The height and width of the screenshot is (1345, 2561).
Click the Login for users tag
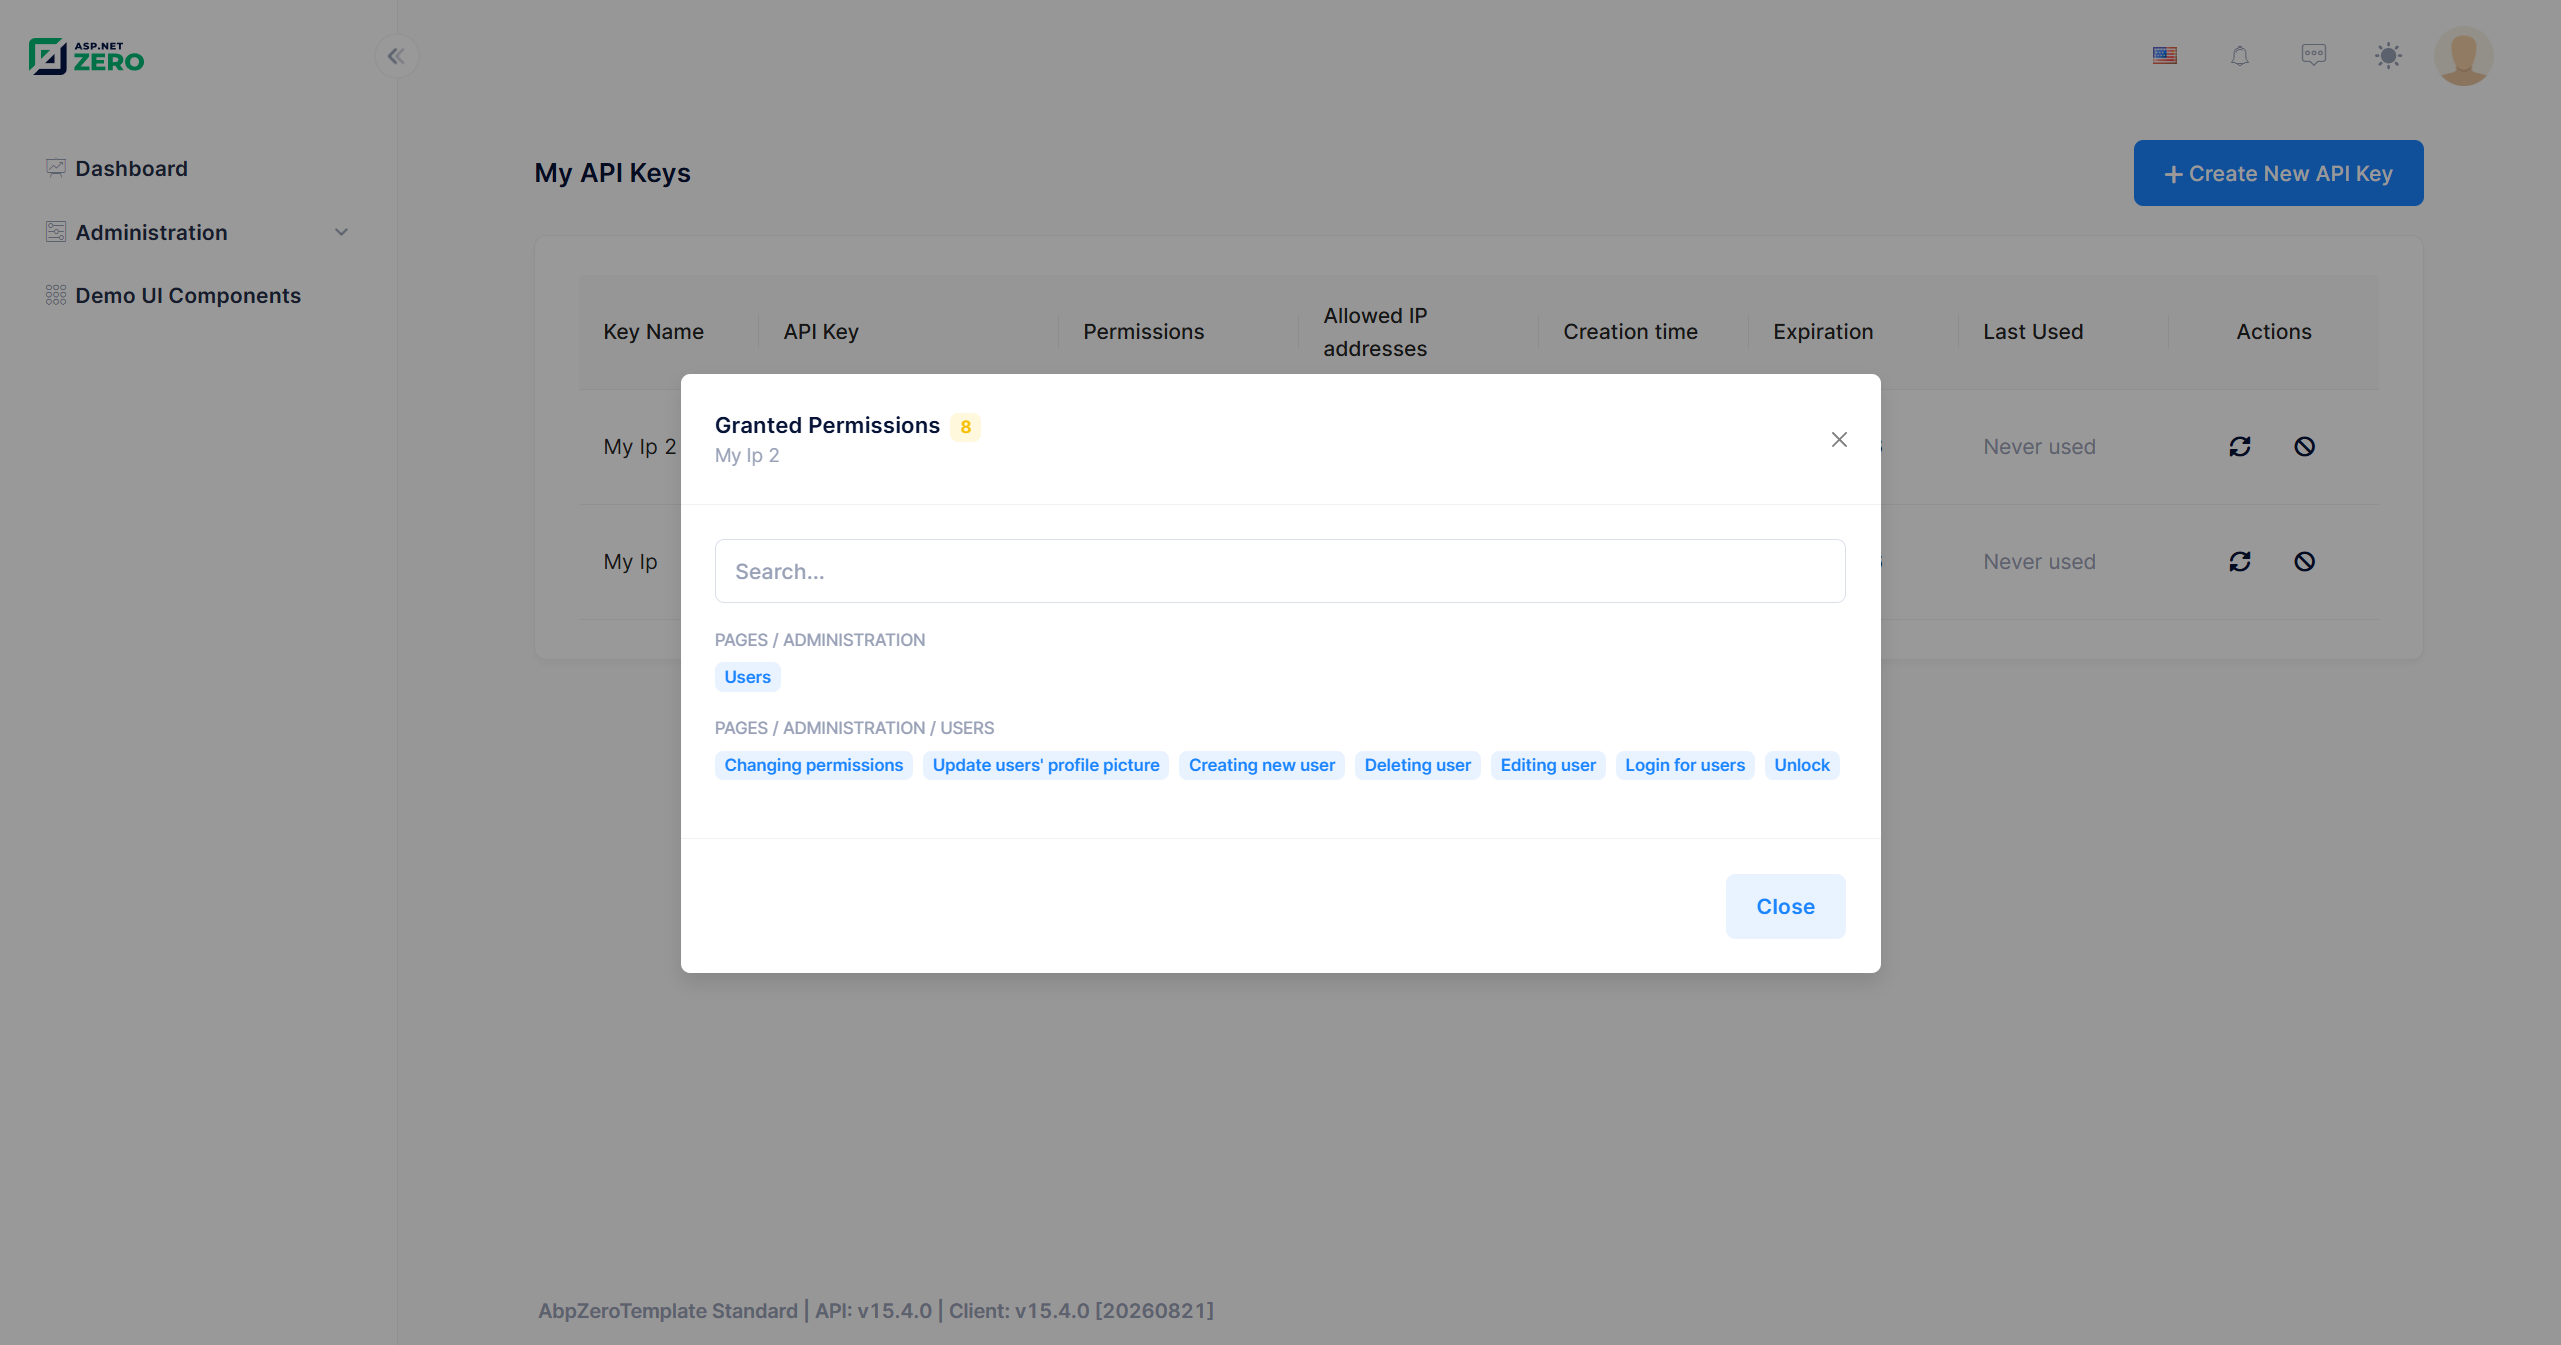click(1684, 765)
